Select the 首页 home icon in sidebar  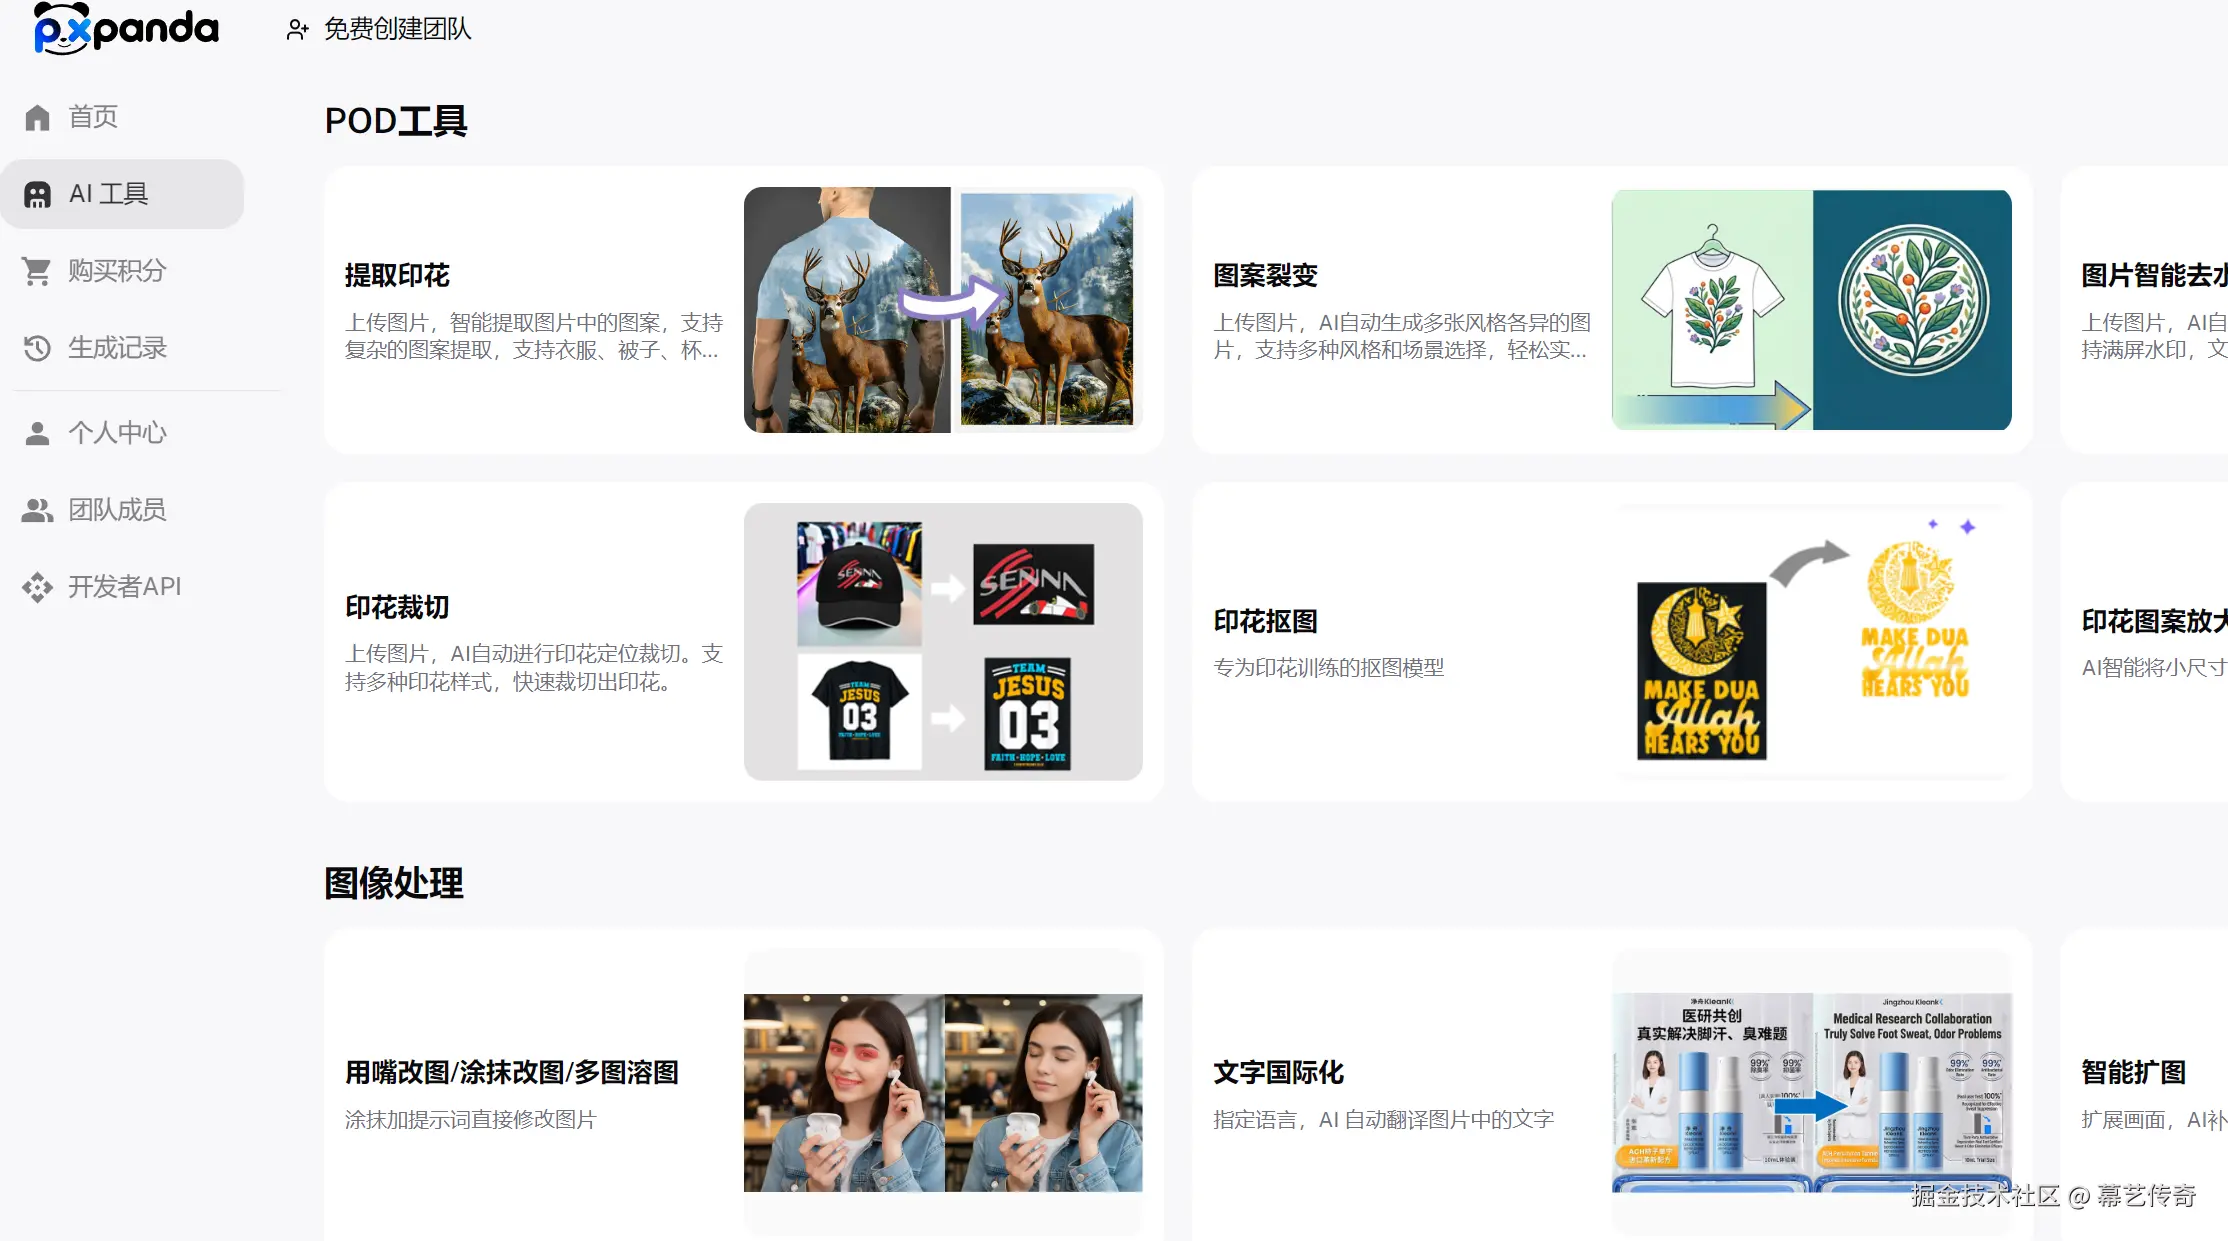37,116
